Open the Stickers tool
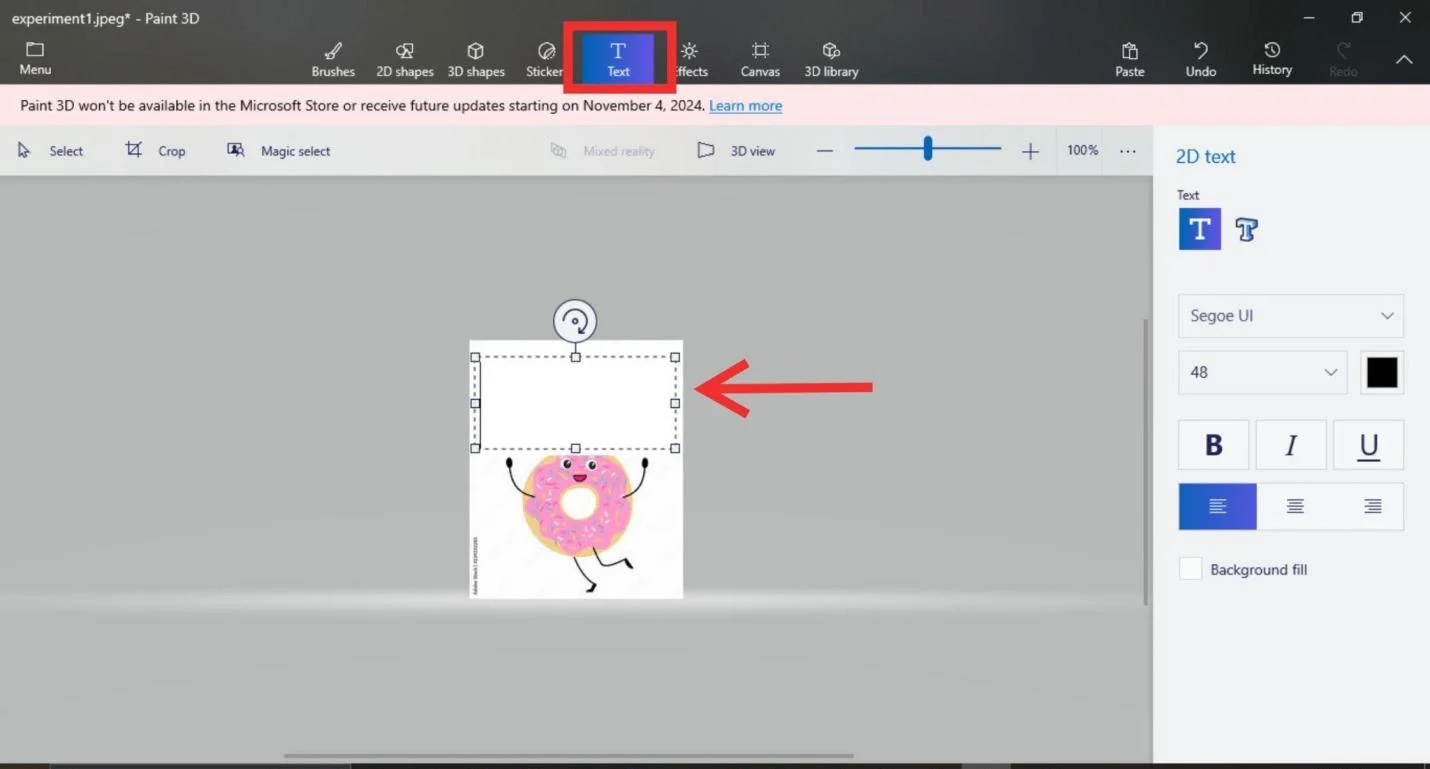Viewport: 1430px width, 769px height. coord(545,59)
